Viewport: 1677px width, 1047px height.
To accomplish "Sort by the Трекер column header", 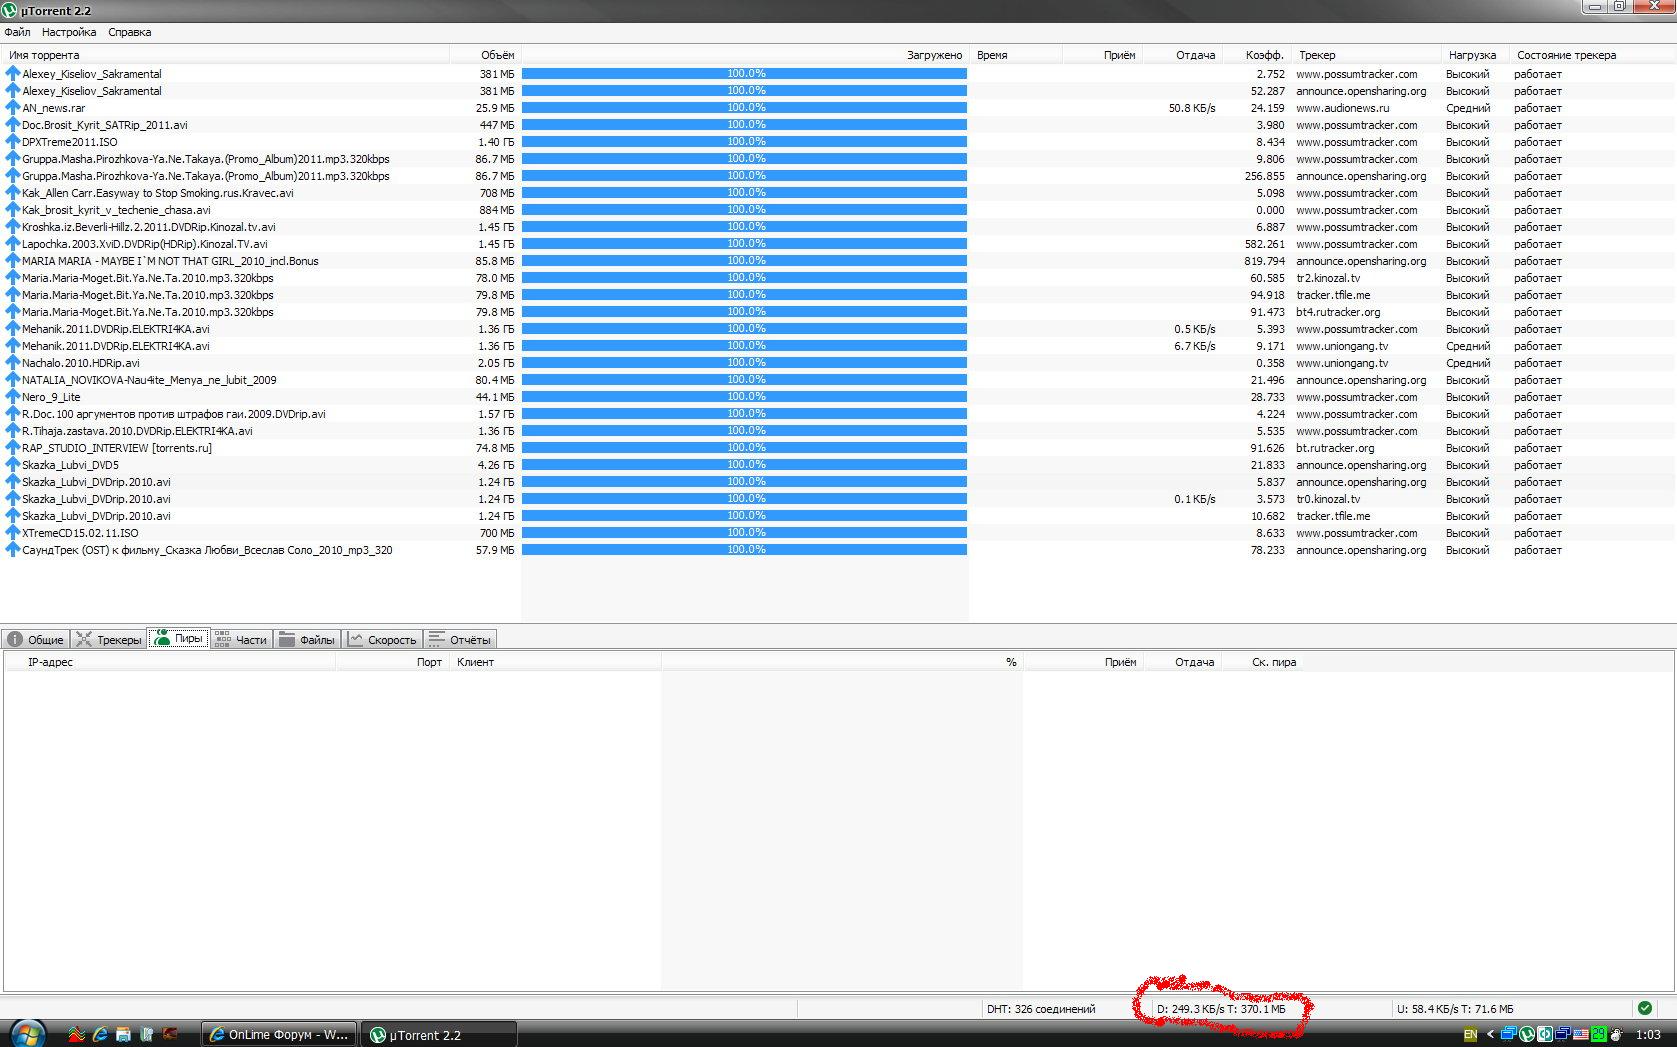I will 1365,55.
